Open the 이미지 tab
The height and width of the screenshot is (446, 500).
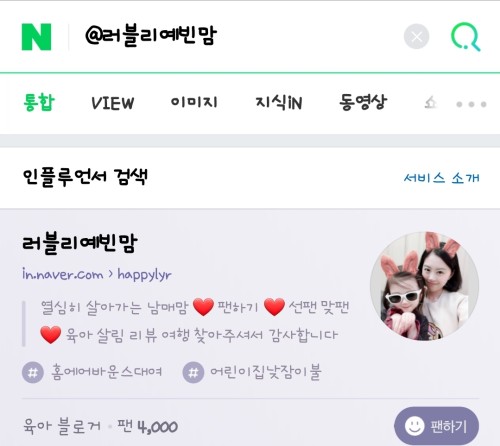[194, 102]
